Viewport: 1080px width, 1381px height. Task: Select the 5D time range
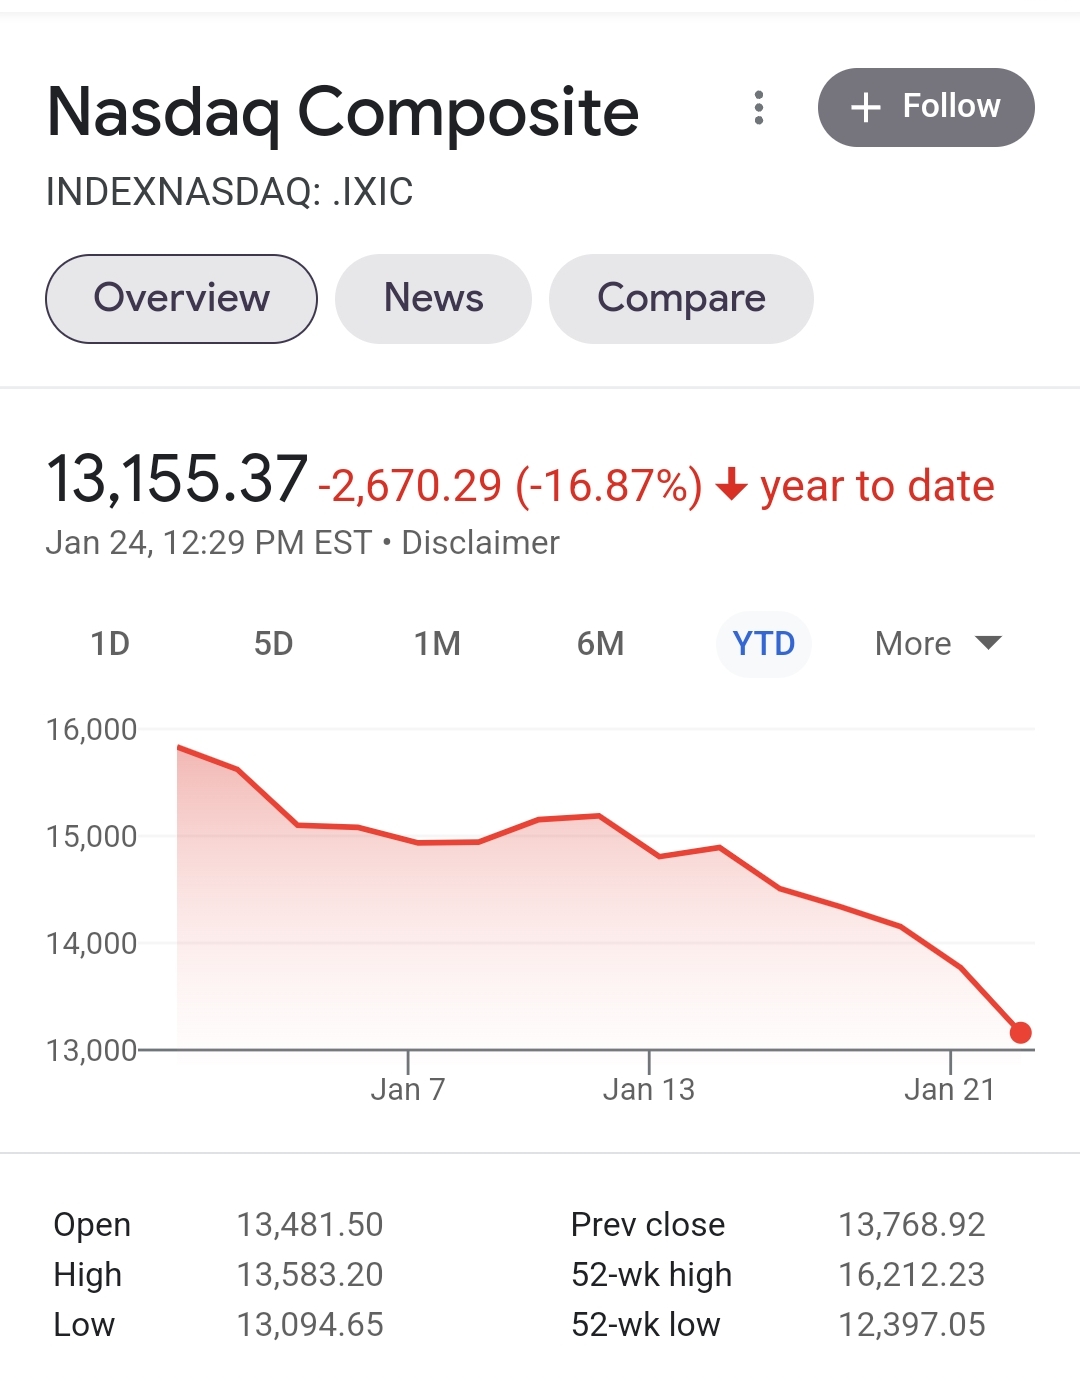pos(273,644)
